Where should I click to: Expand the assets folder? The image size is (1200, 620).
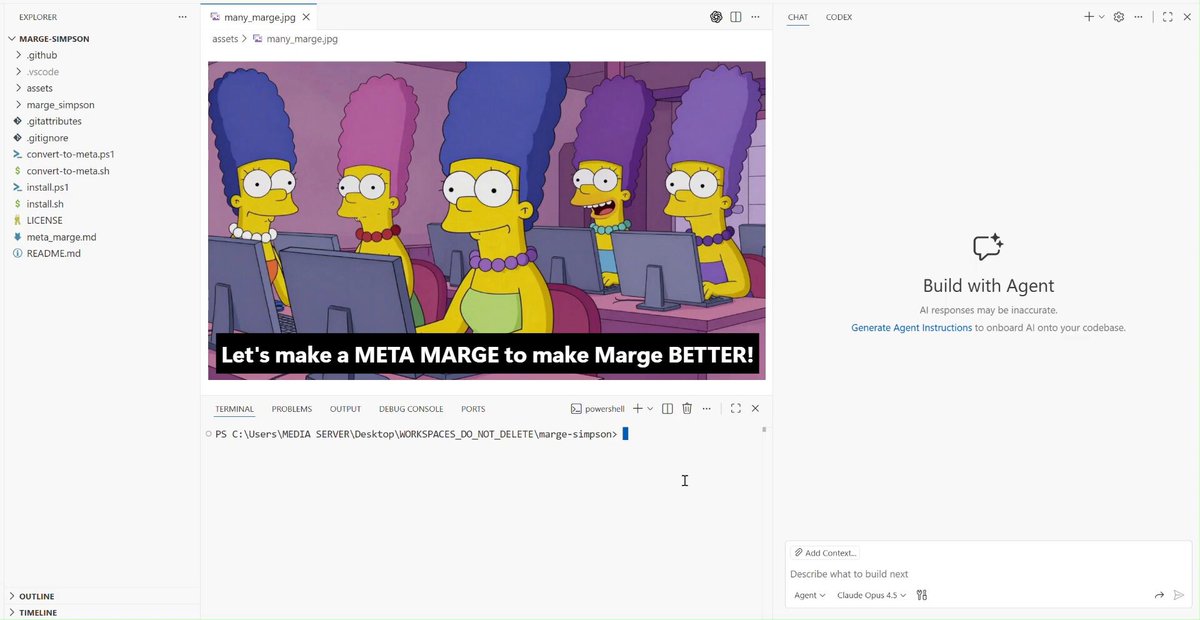tap(40, 88)
